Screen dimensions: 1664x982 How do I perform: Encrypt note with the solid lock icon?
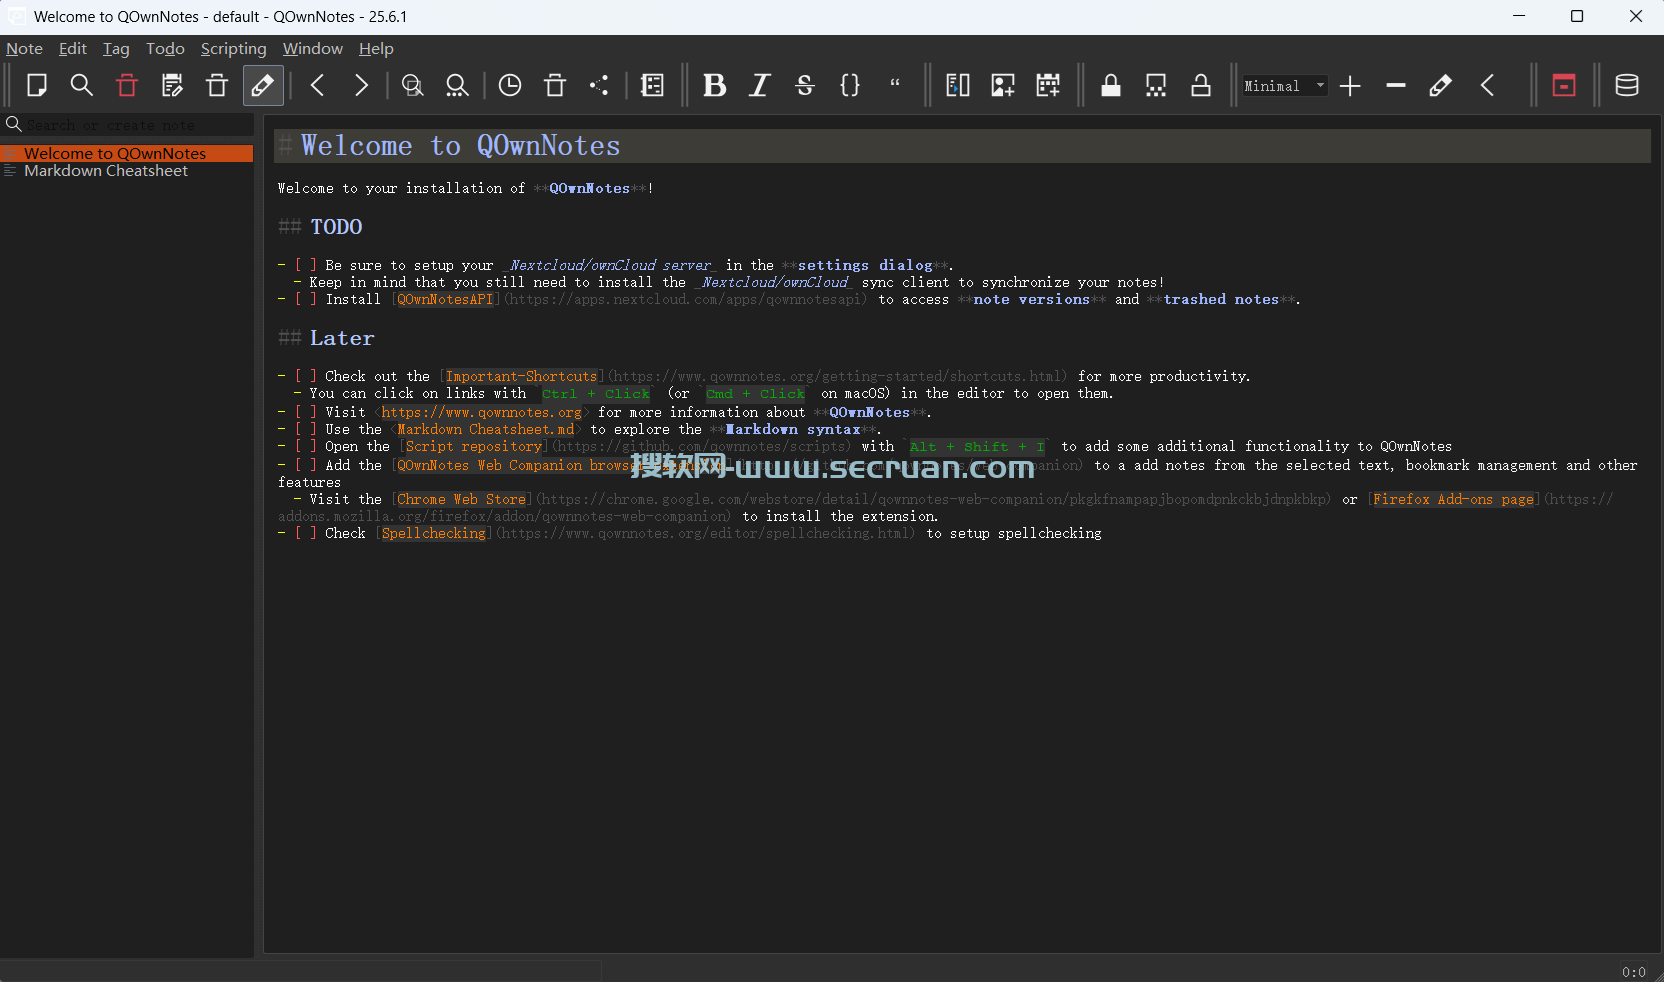[1111, 86]
